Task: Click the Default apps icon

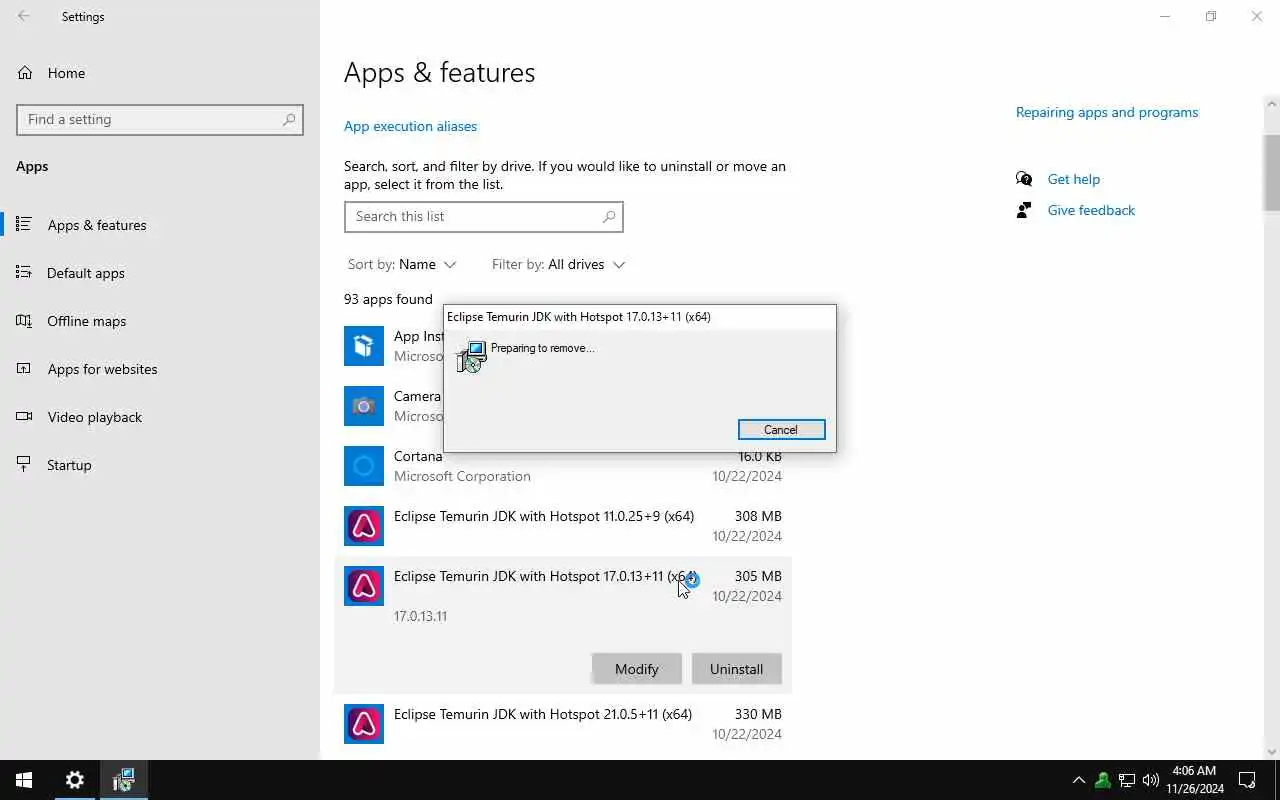Action: click(24, 272)
